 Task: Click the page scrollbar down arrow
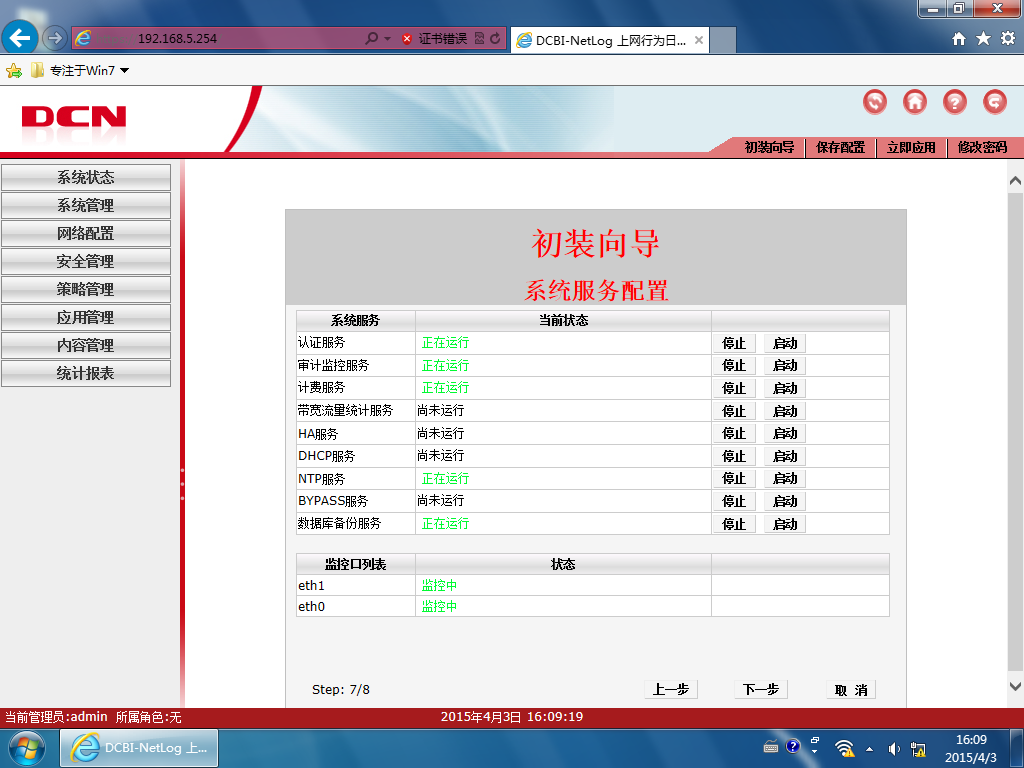coord(1015,686)
